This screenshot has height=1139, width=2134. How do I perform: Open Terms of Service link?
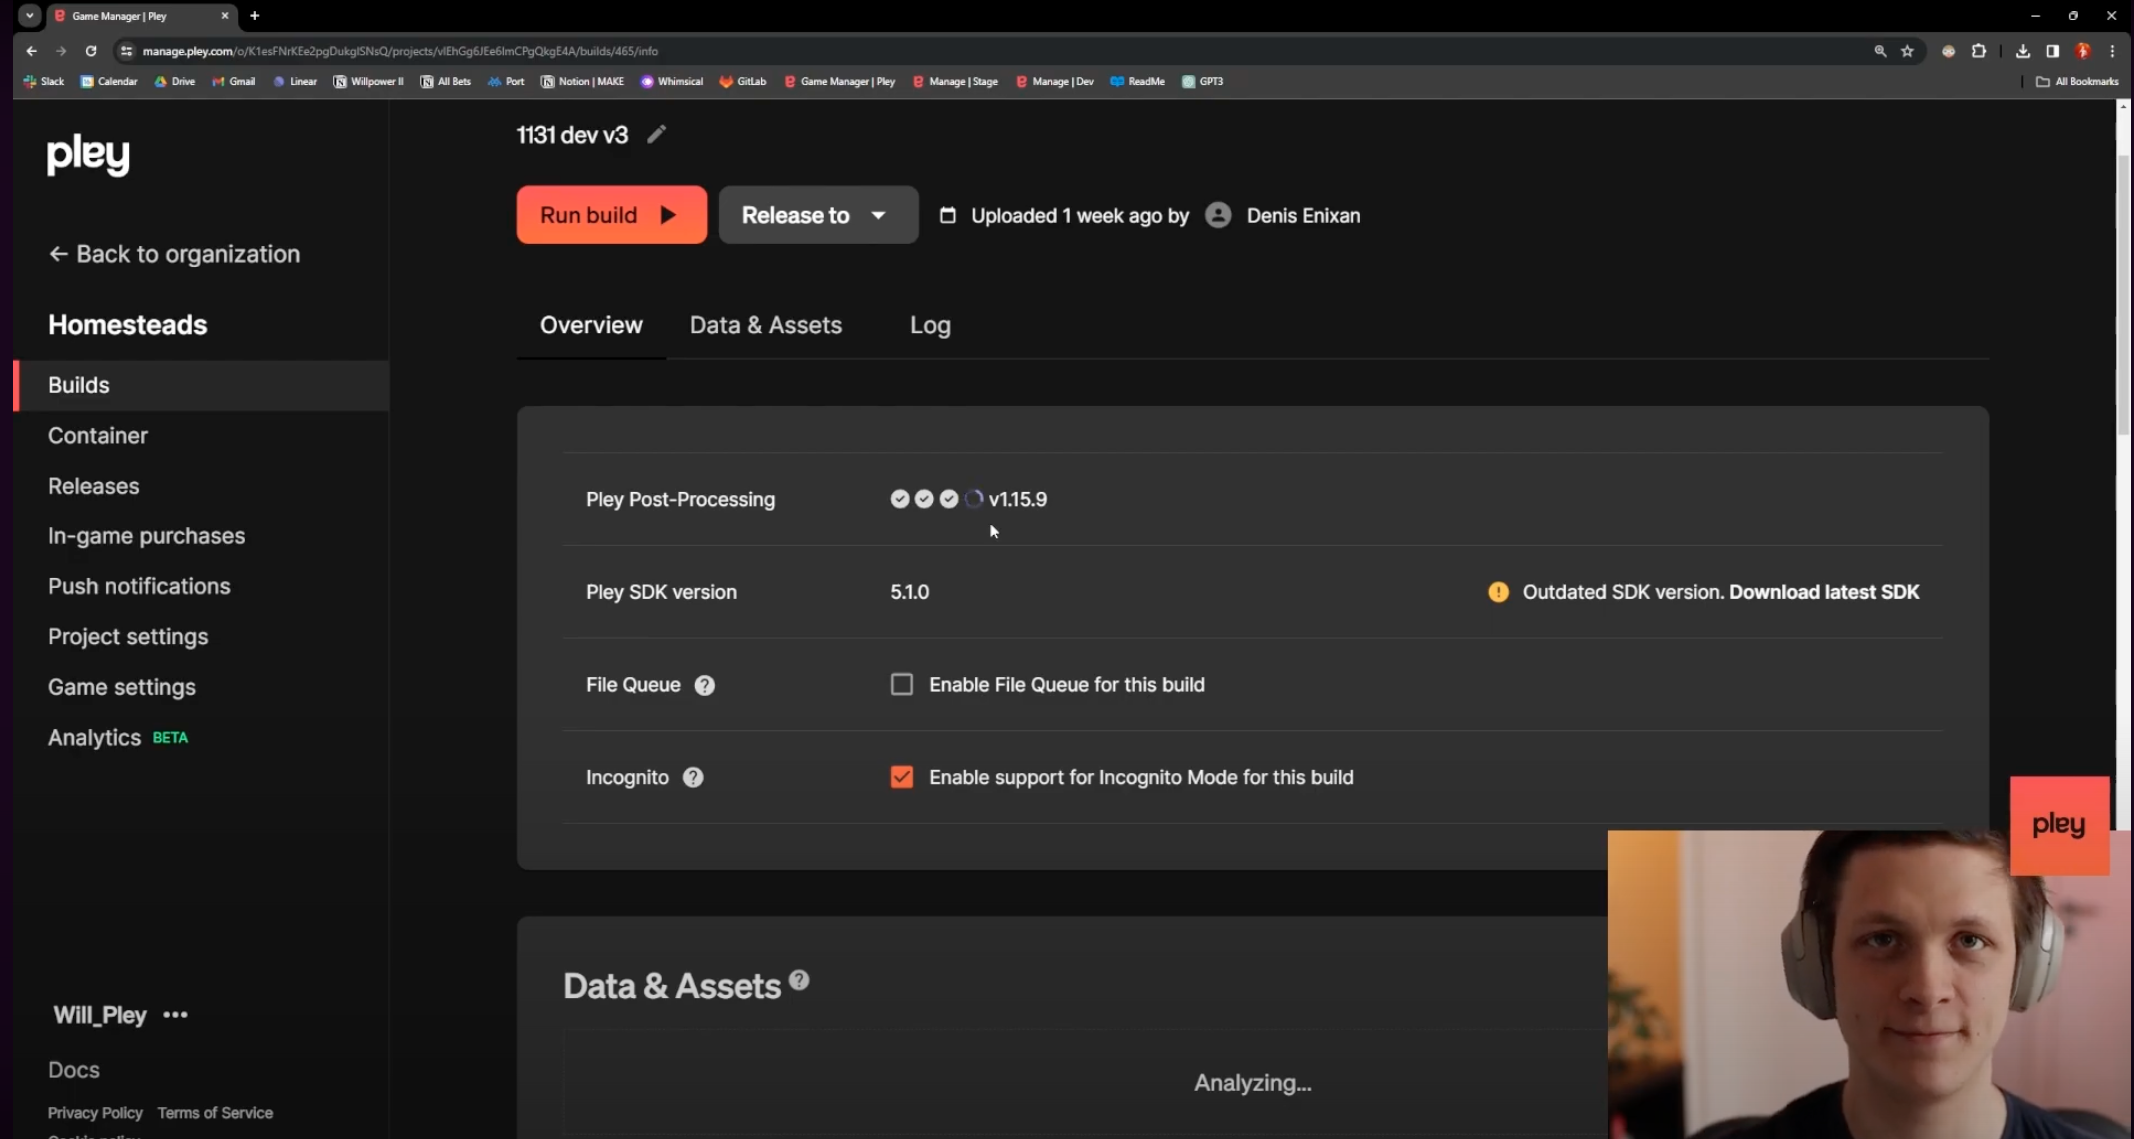tap(215, 1113)
